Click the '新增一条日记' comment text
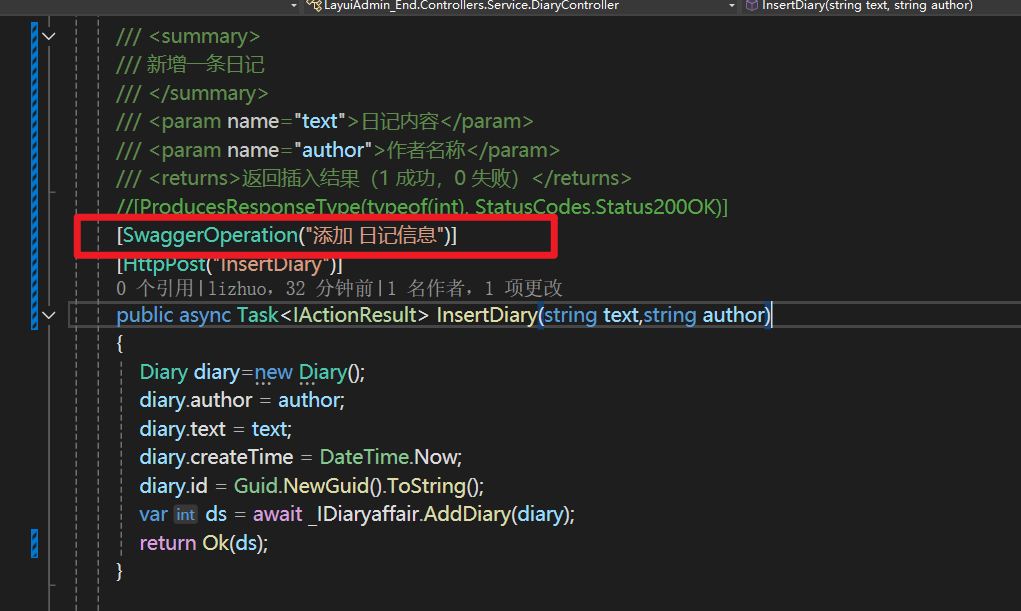The image size is (1021, 611). tap(205, 64)
